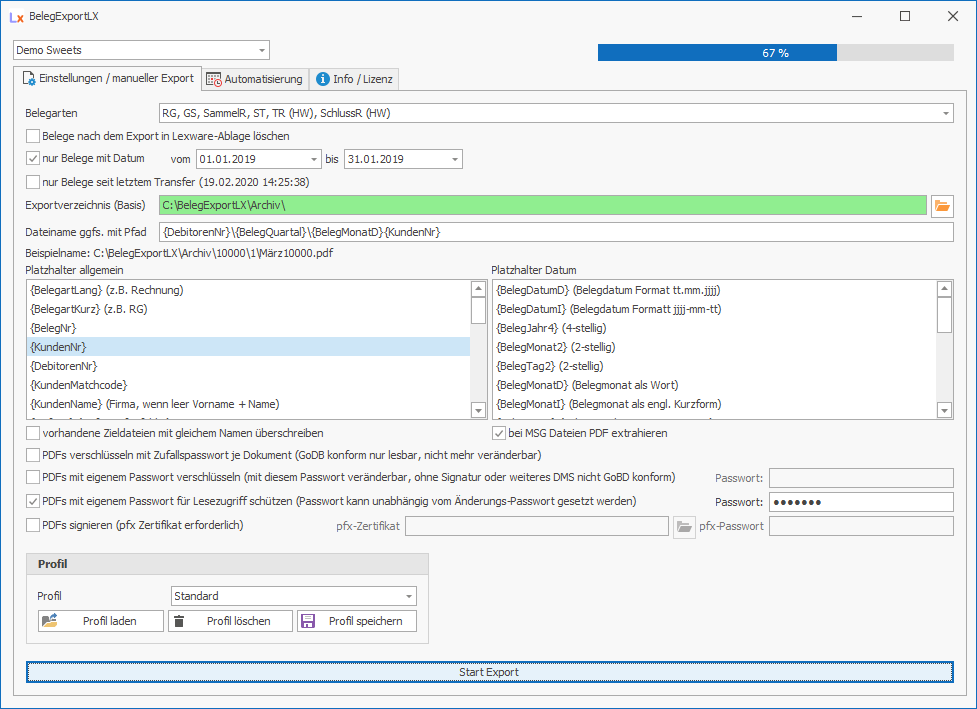Click the BelegExportLX logo in title bar
Image resolution: width=977 pixels, height=709 pixels.
click(16, 17)
